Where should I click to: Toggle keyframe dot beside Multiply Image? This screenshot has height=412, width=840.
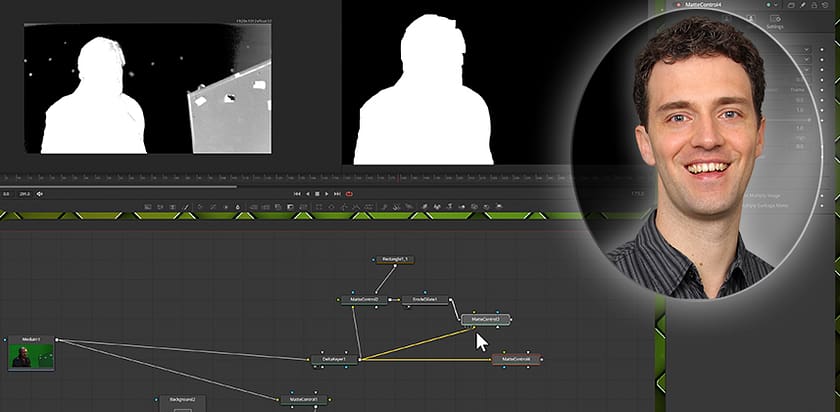[822, 196]
